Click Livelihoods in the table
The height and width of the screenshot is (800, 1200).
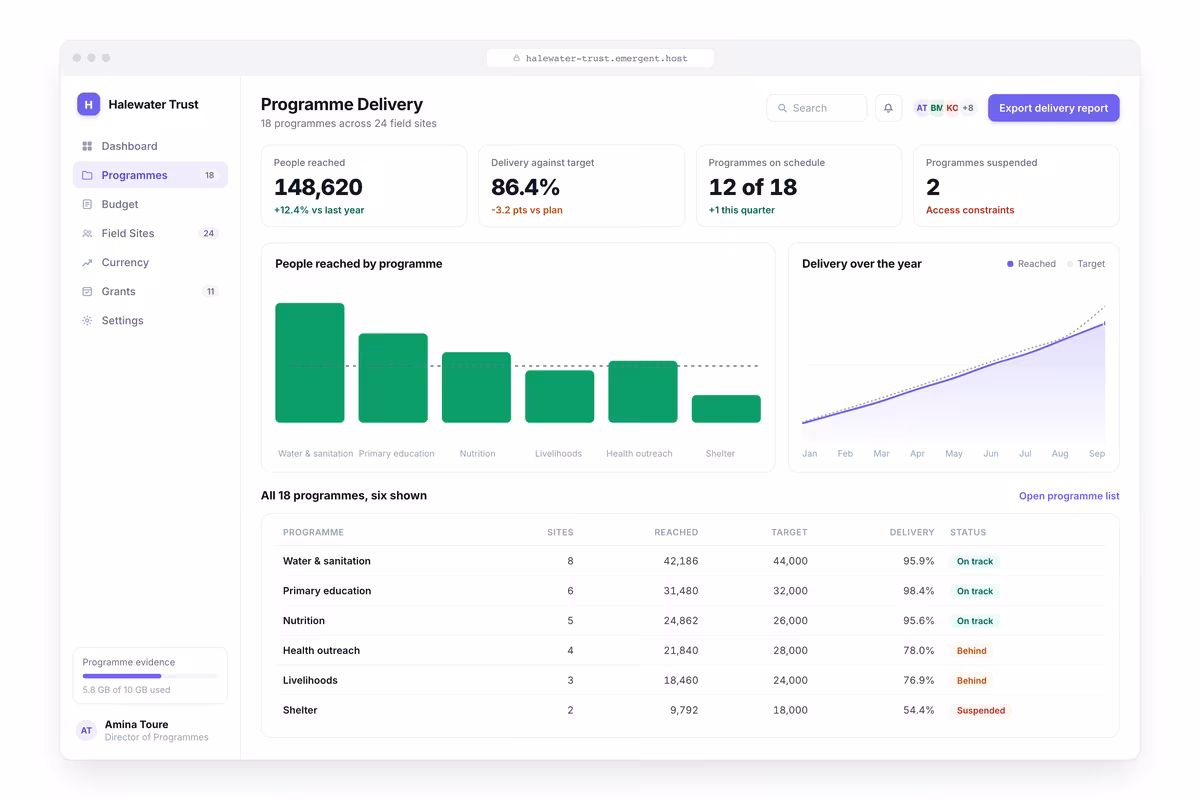[x=310, y=680]
